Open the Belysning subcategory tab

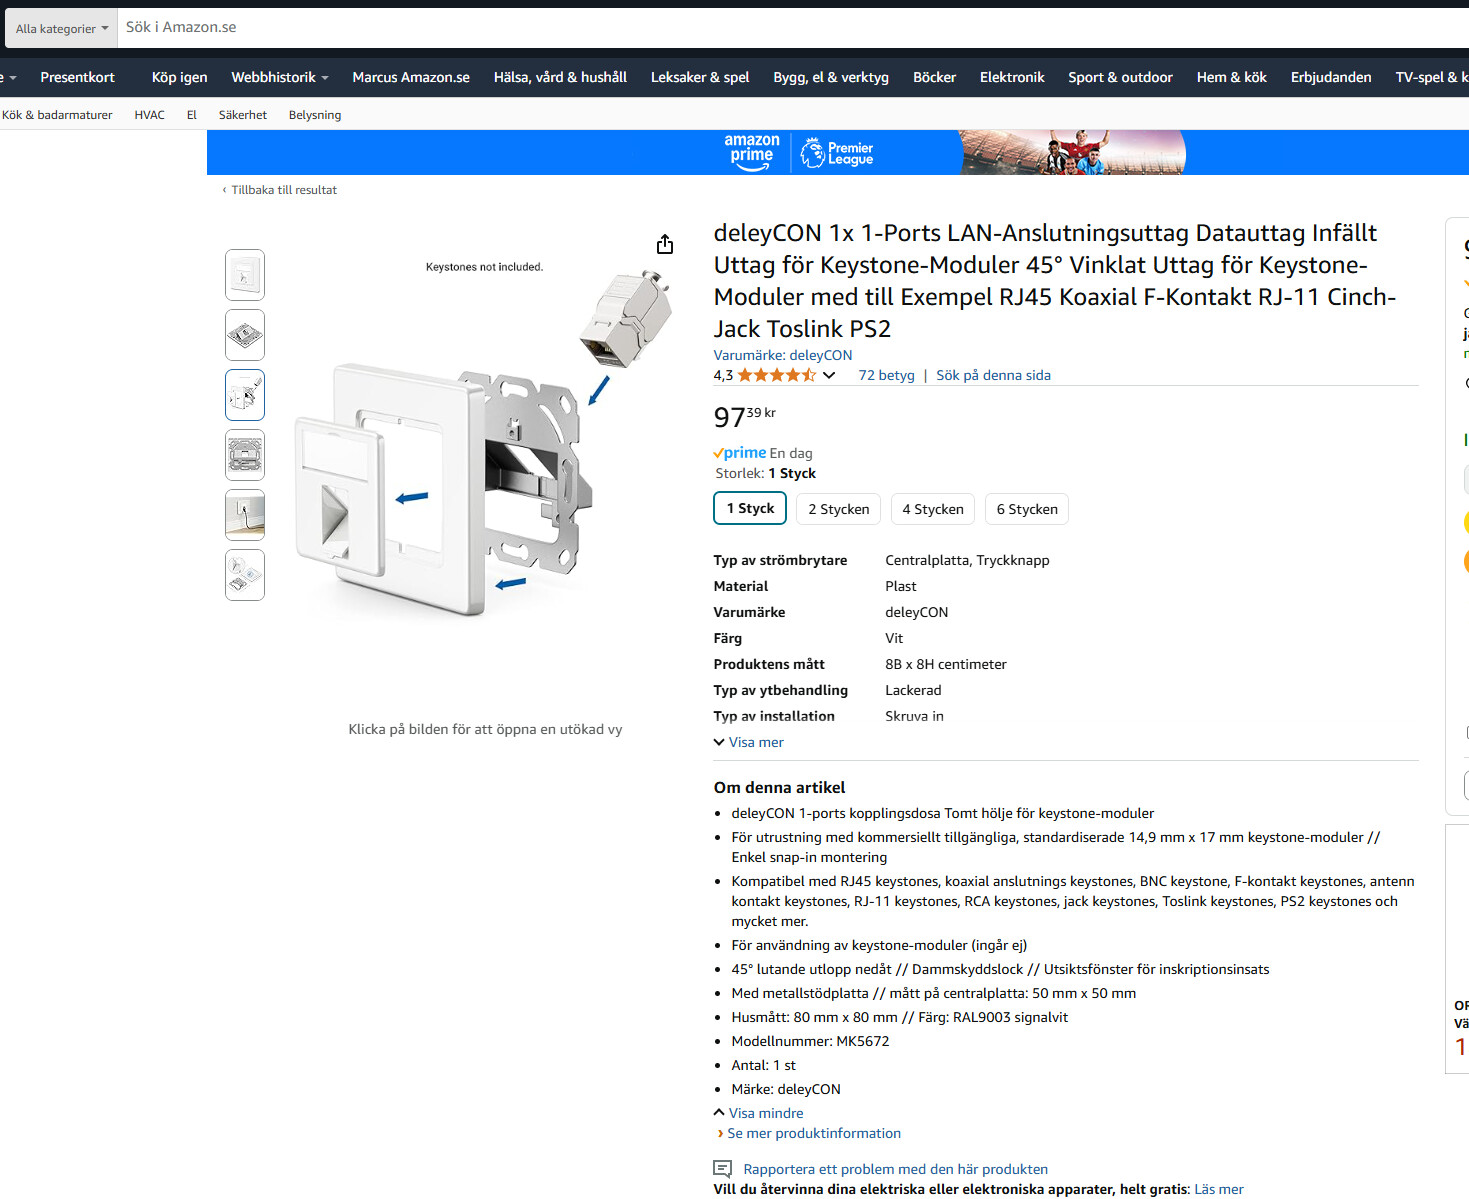coord(315,115)
